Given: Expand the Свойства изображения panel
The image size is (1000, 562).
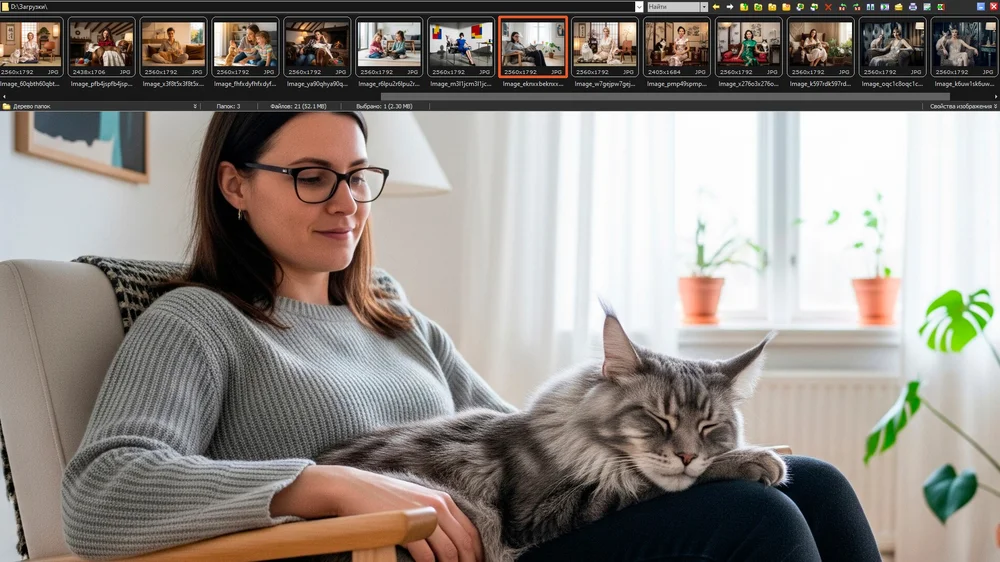Looking at the screenshot, I should (994, 106).
